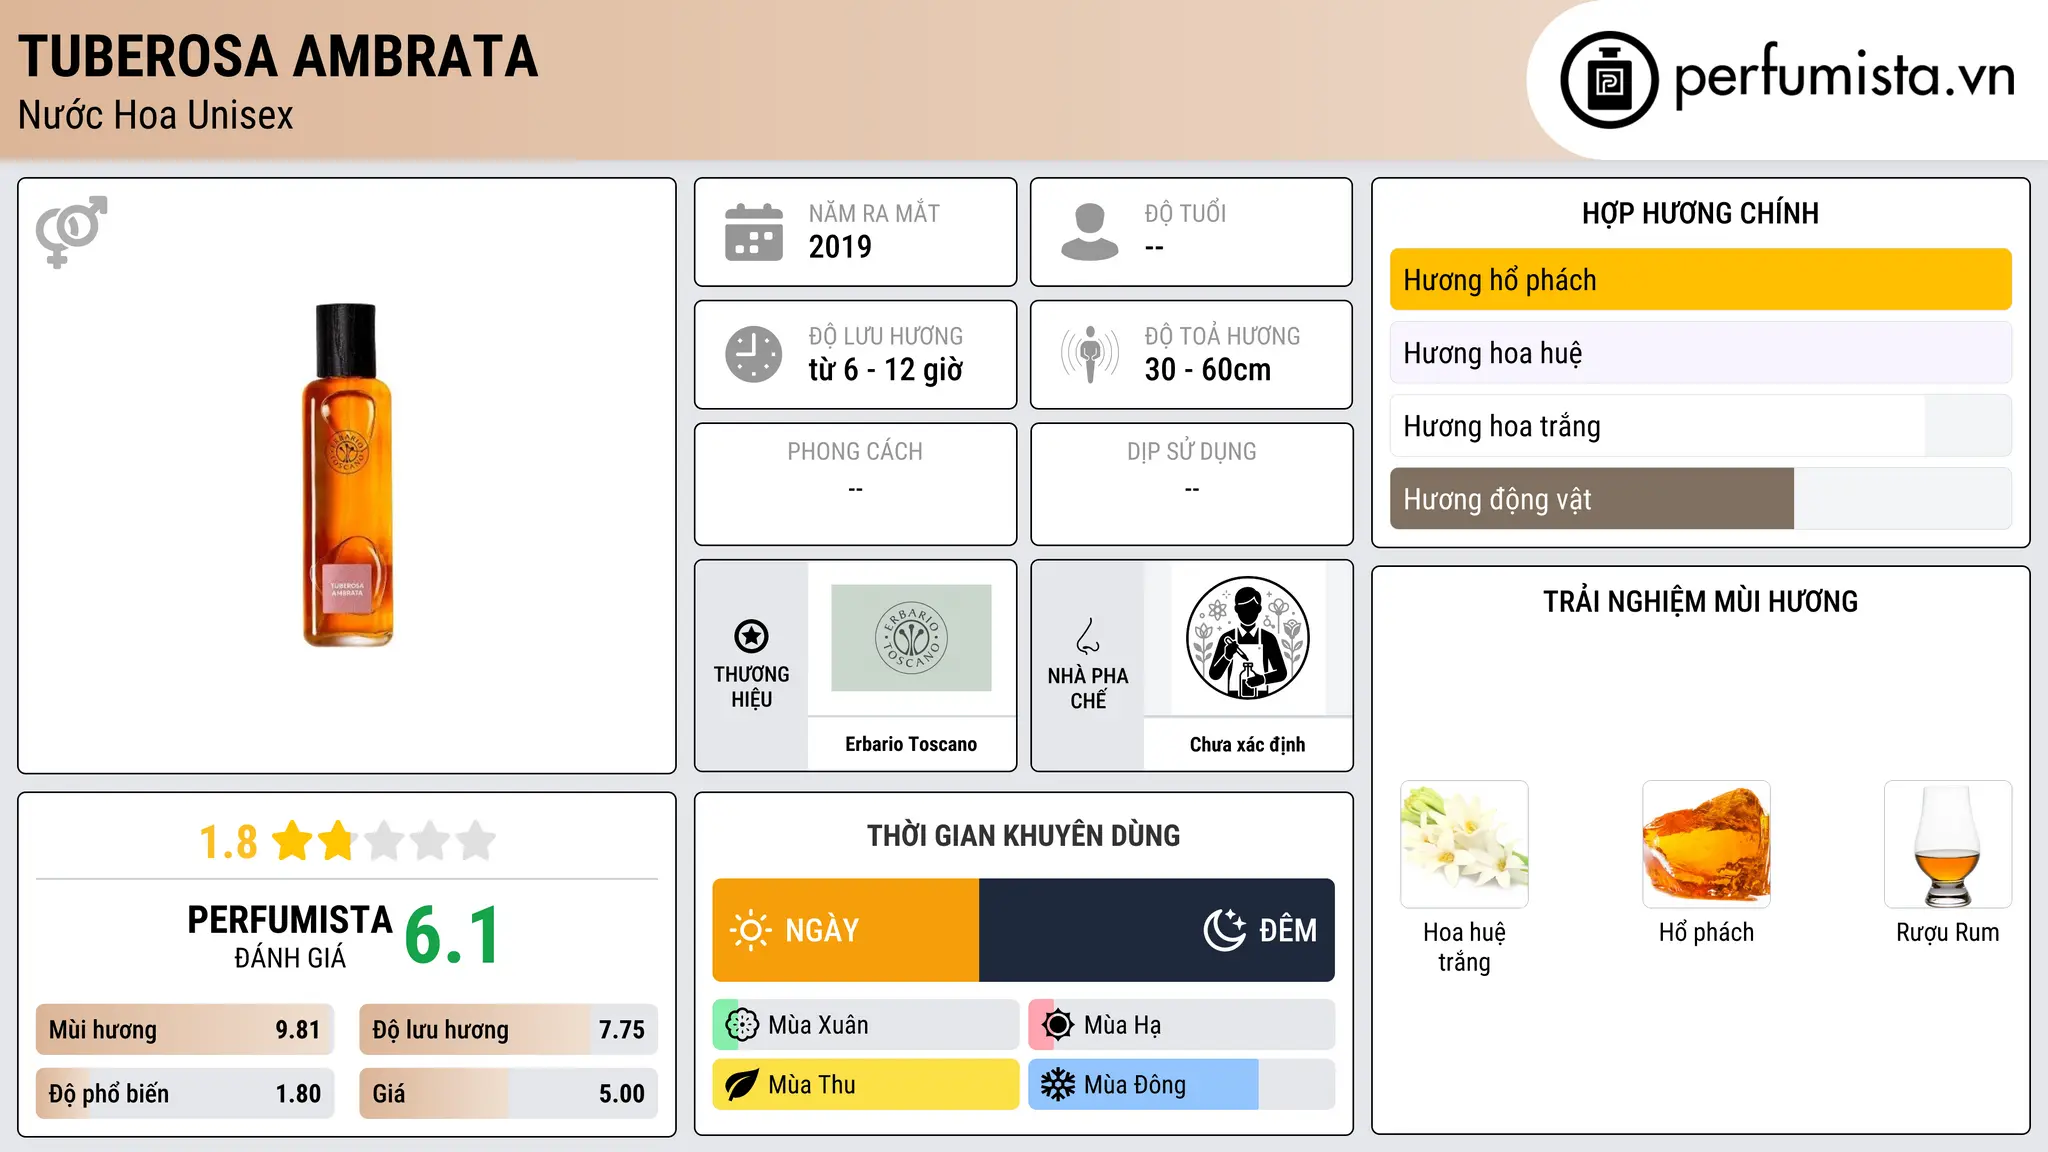Viewport: 2048px width, 1152px height.
Task: Click the longevity value từ 6 - 12 giờ
Action: 886,370
